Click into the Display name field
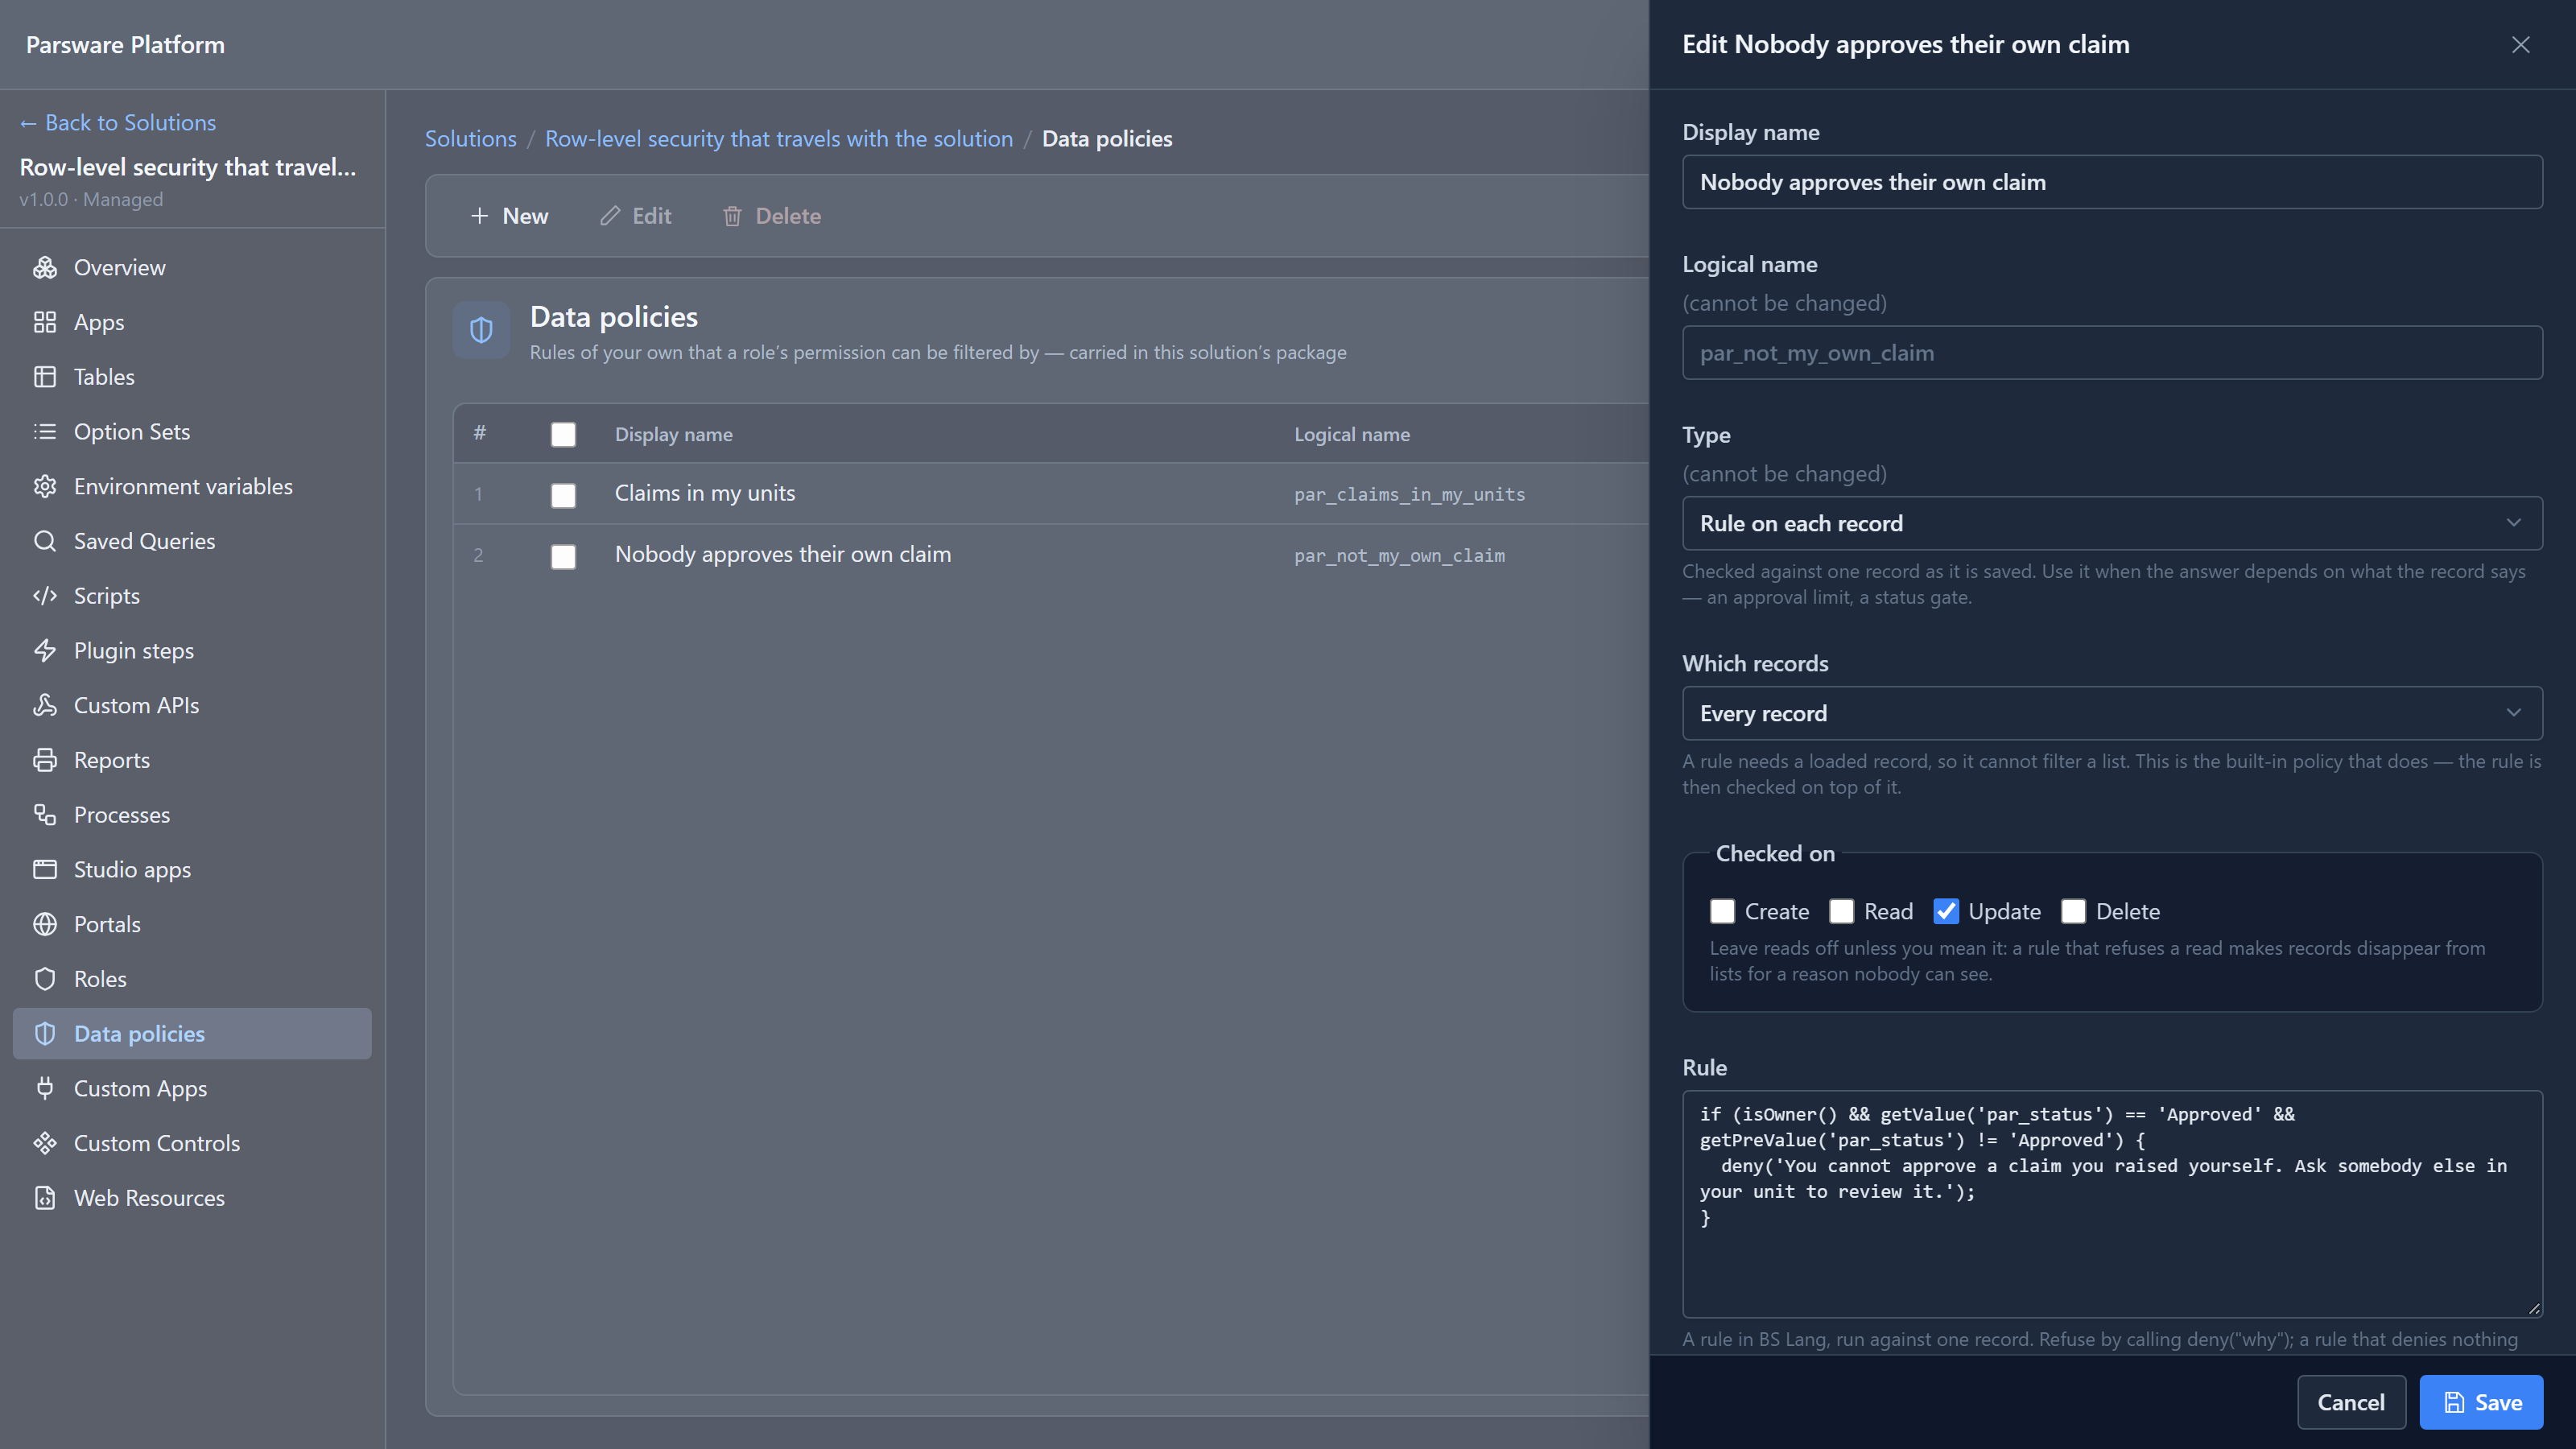 click(x=2112, y=182)
